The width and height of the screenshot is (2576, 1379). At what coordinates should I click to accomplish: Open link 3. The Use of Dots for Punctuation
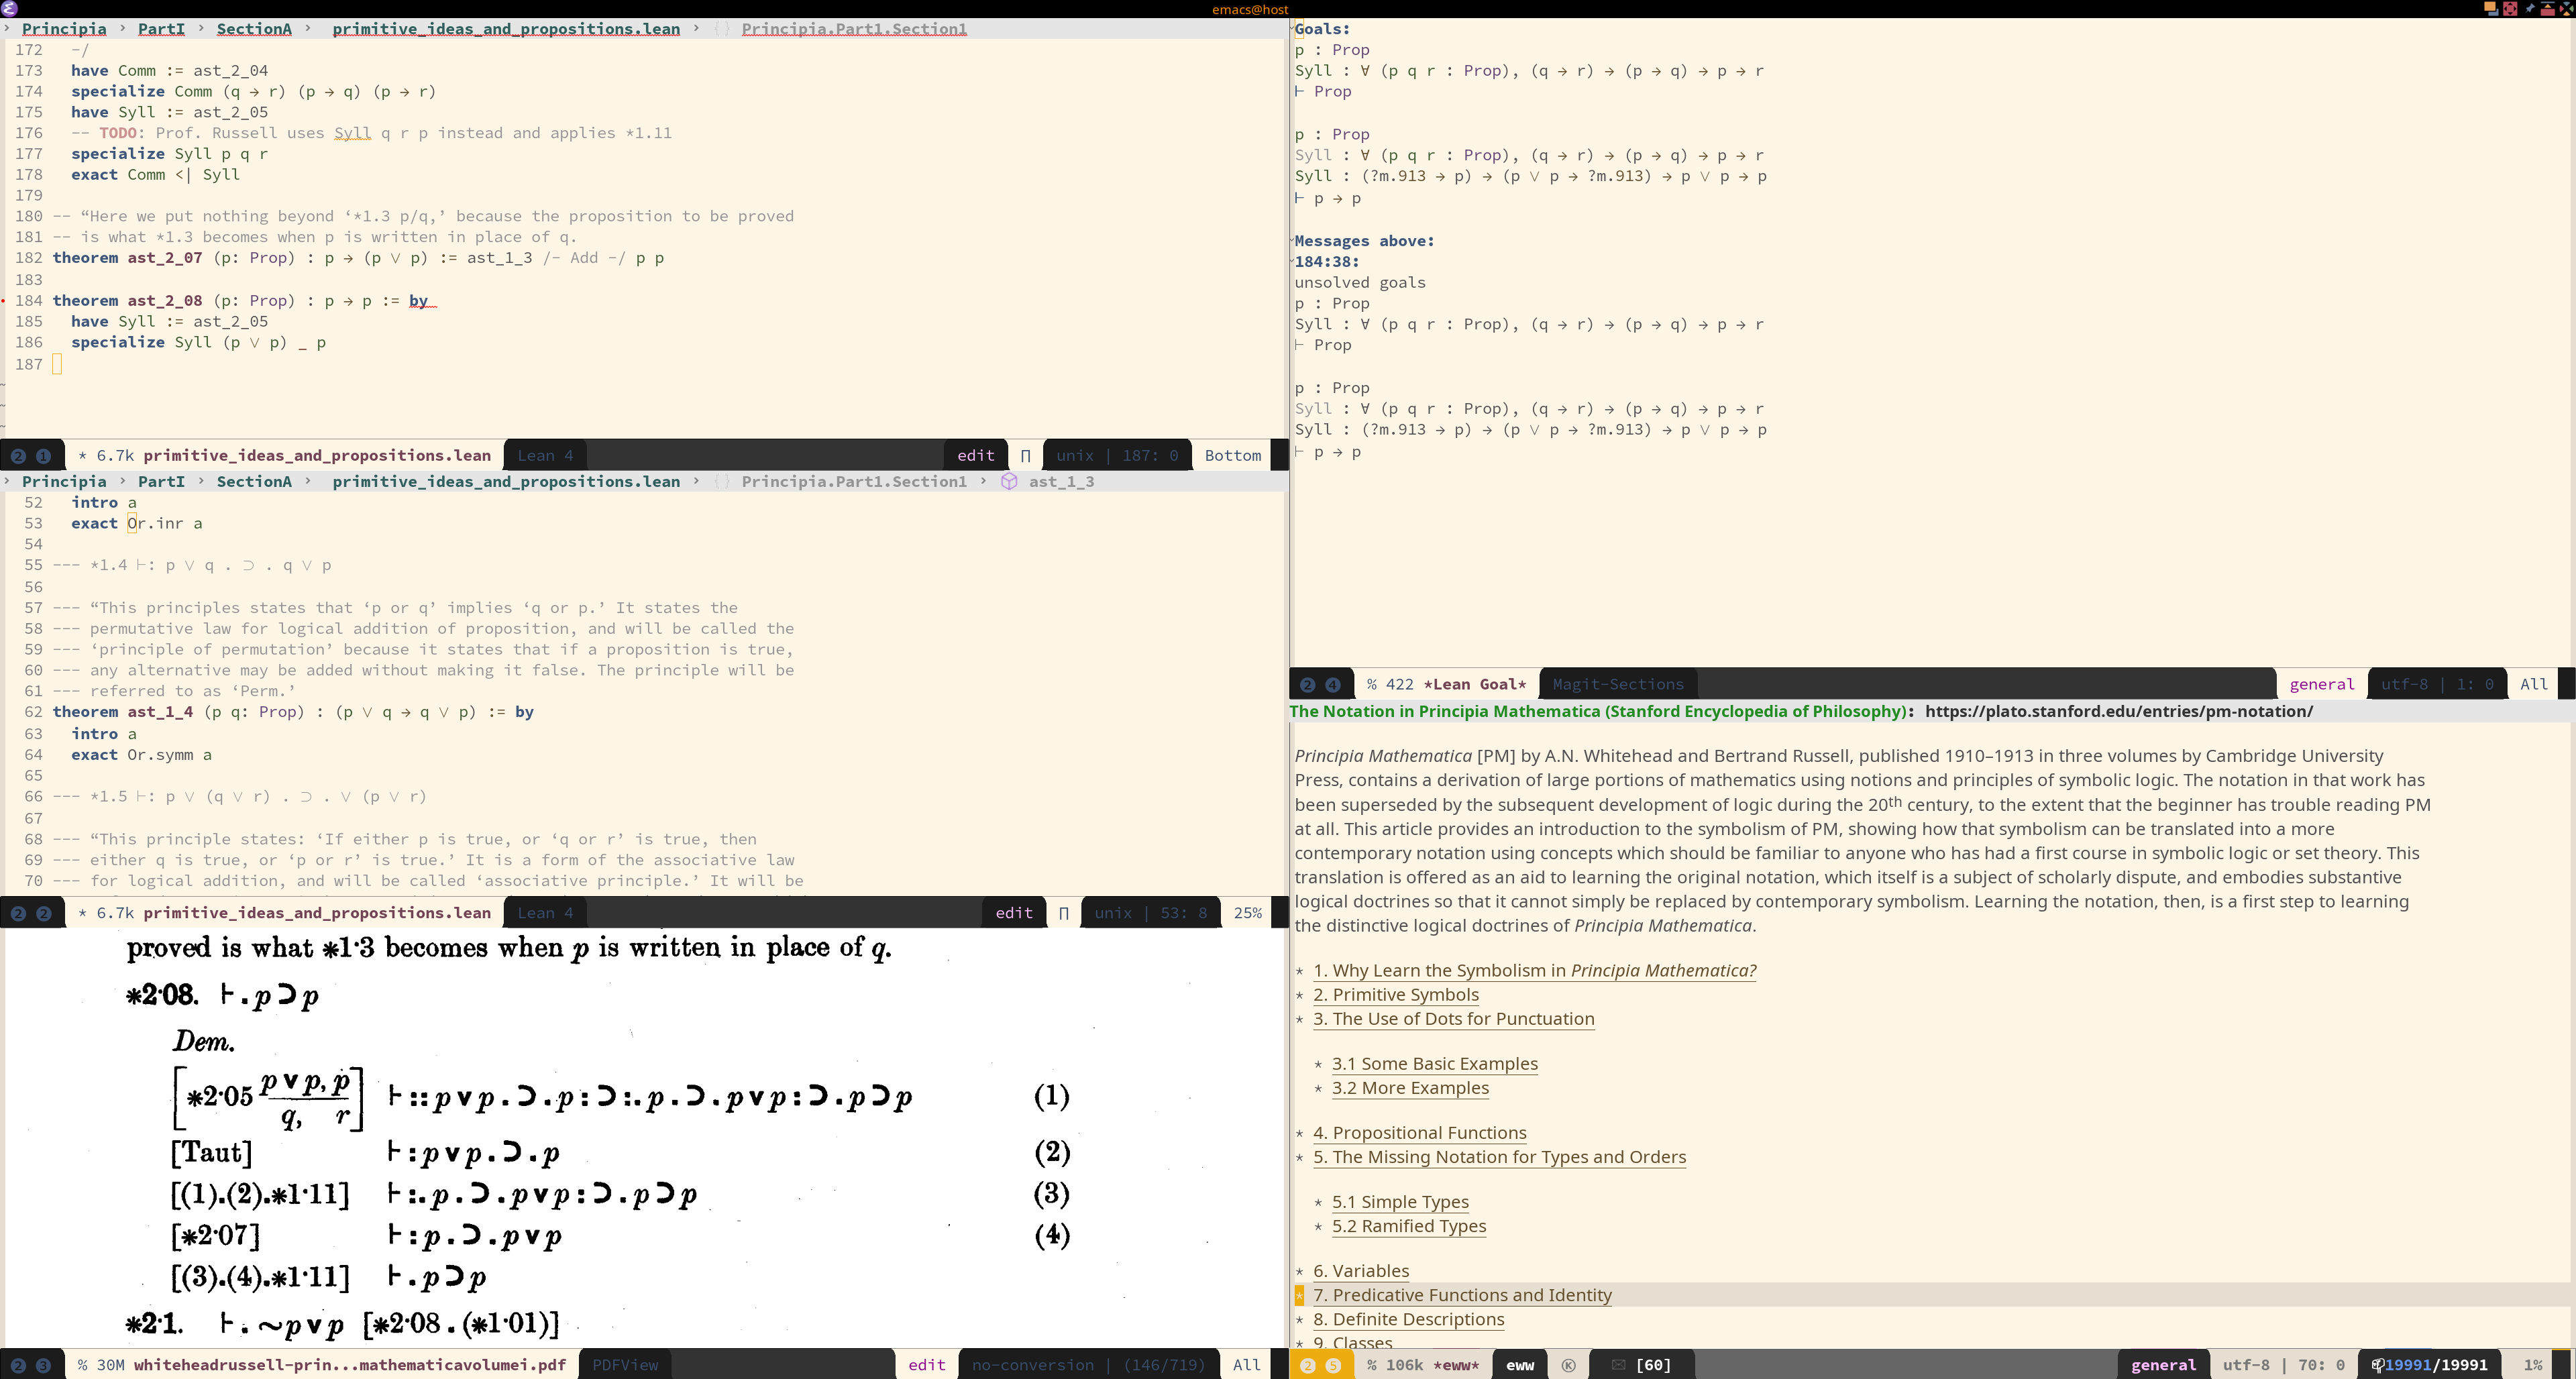tap(1453, 1019)
